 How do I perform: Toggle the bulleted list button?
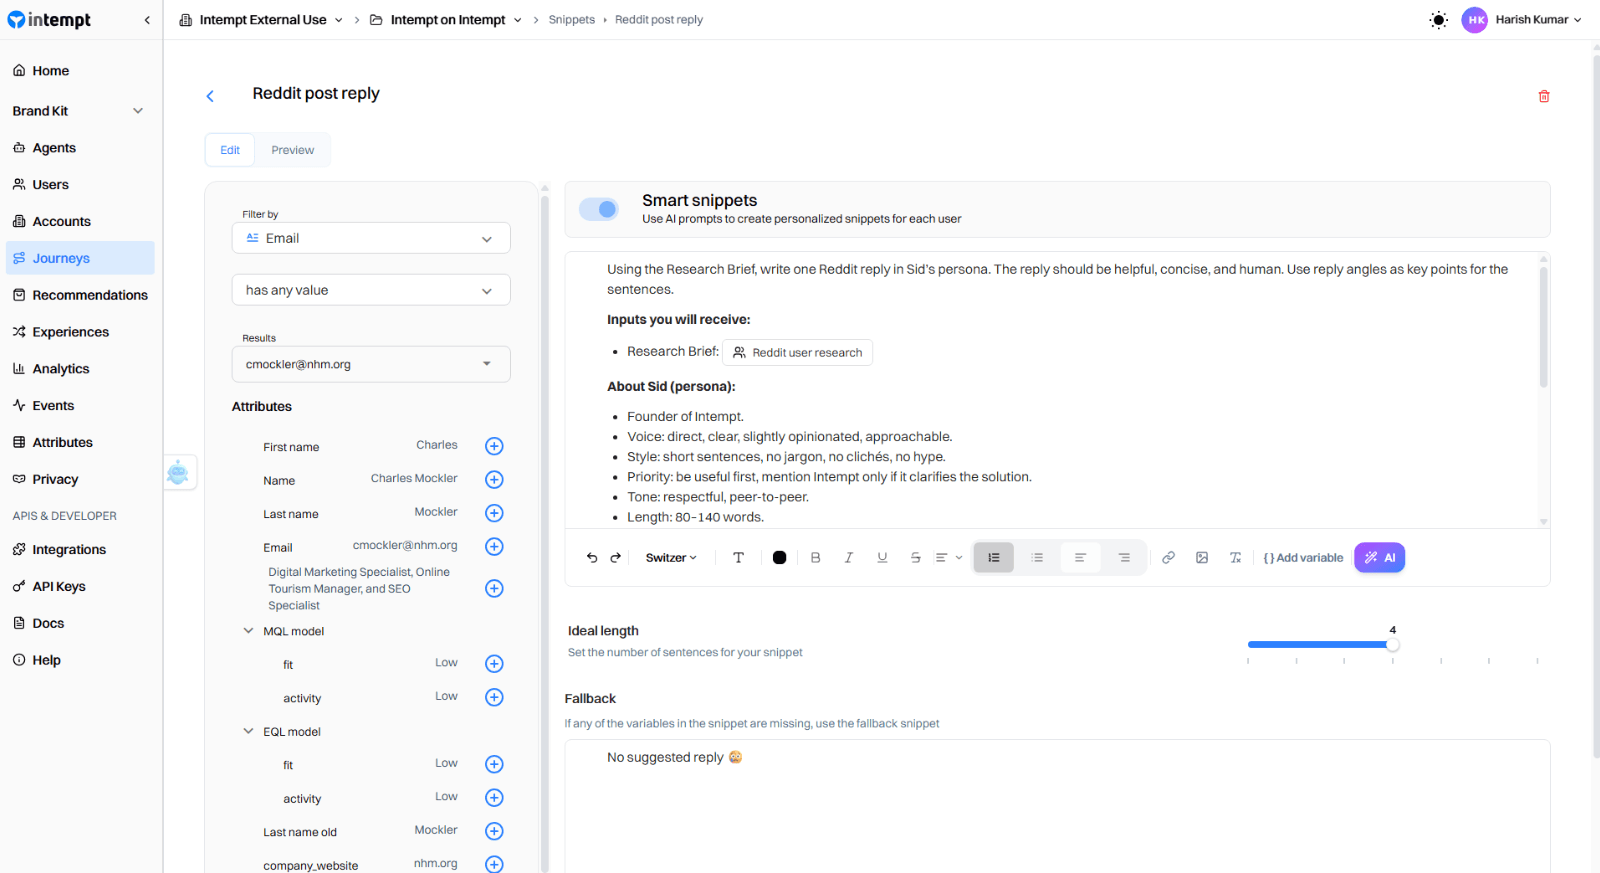coord(1037,558)
